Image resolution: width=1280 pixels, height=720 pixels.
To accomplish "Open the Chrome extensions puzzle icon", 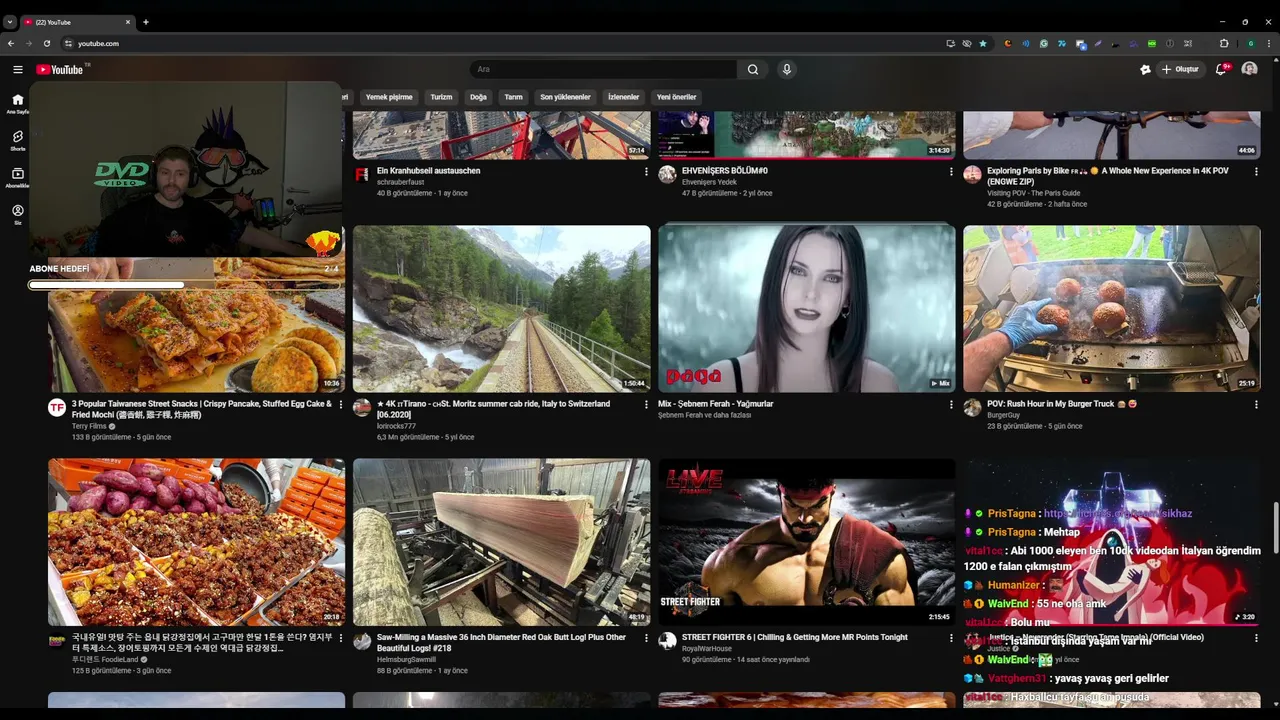I will point(1224,43).
